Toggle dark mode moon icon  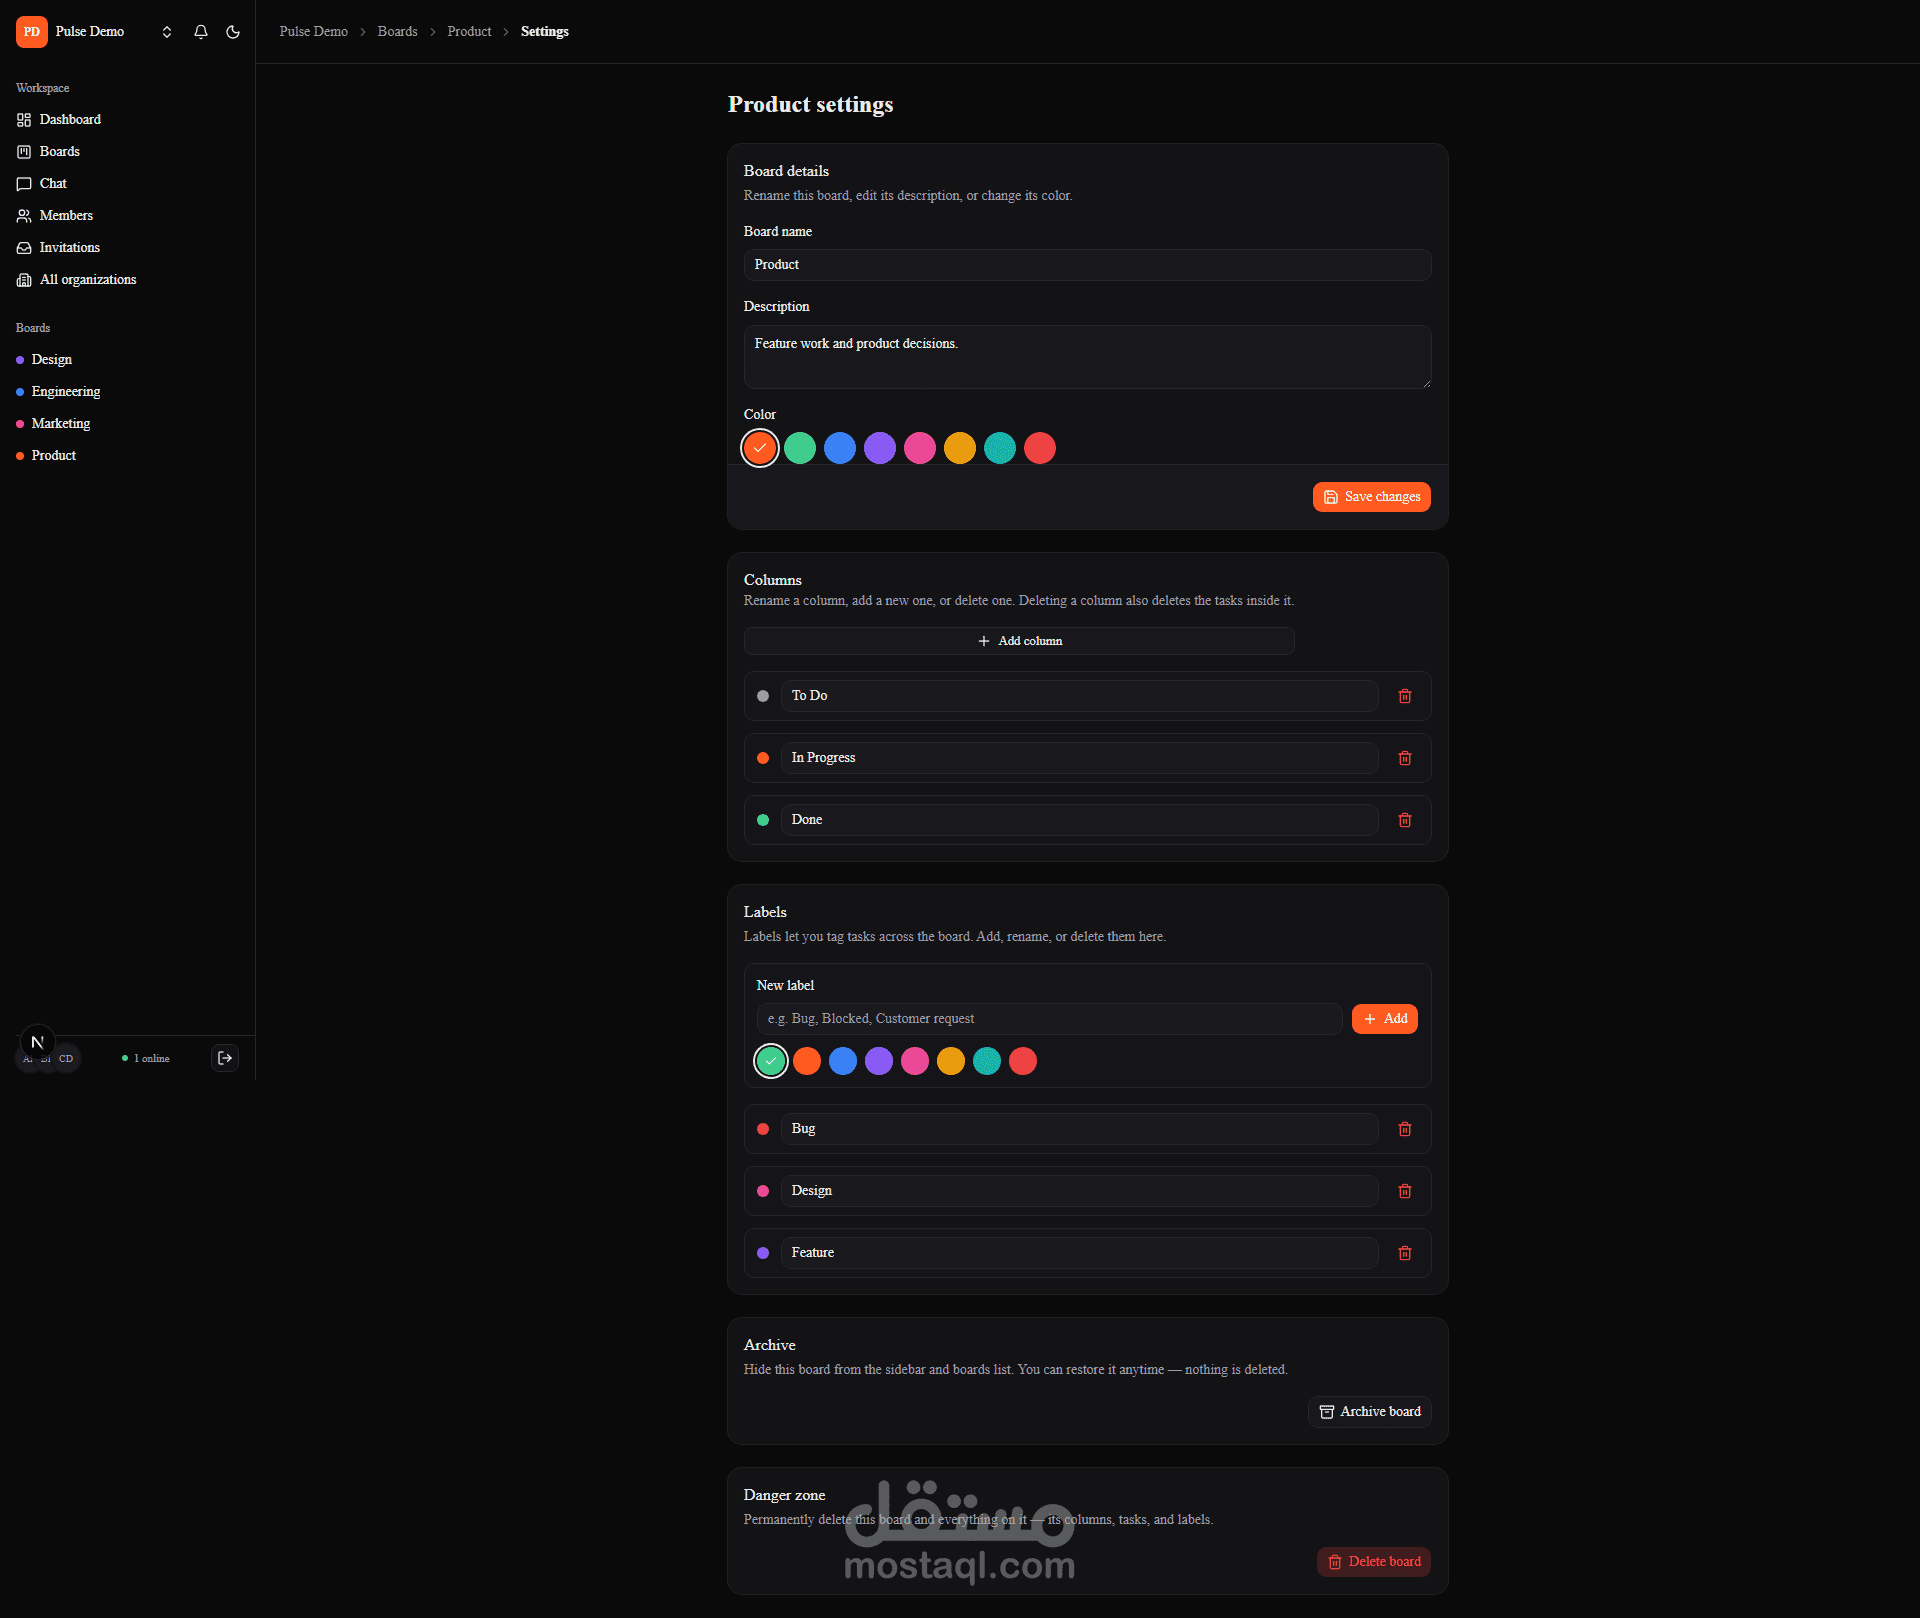233,32
